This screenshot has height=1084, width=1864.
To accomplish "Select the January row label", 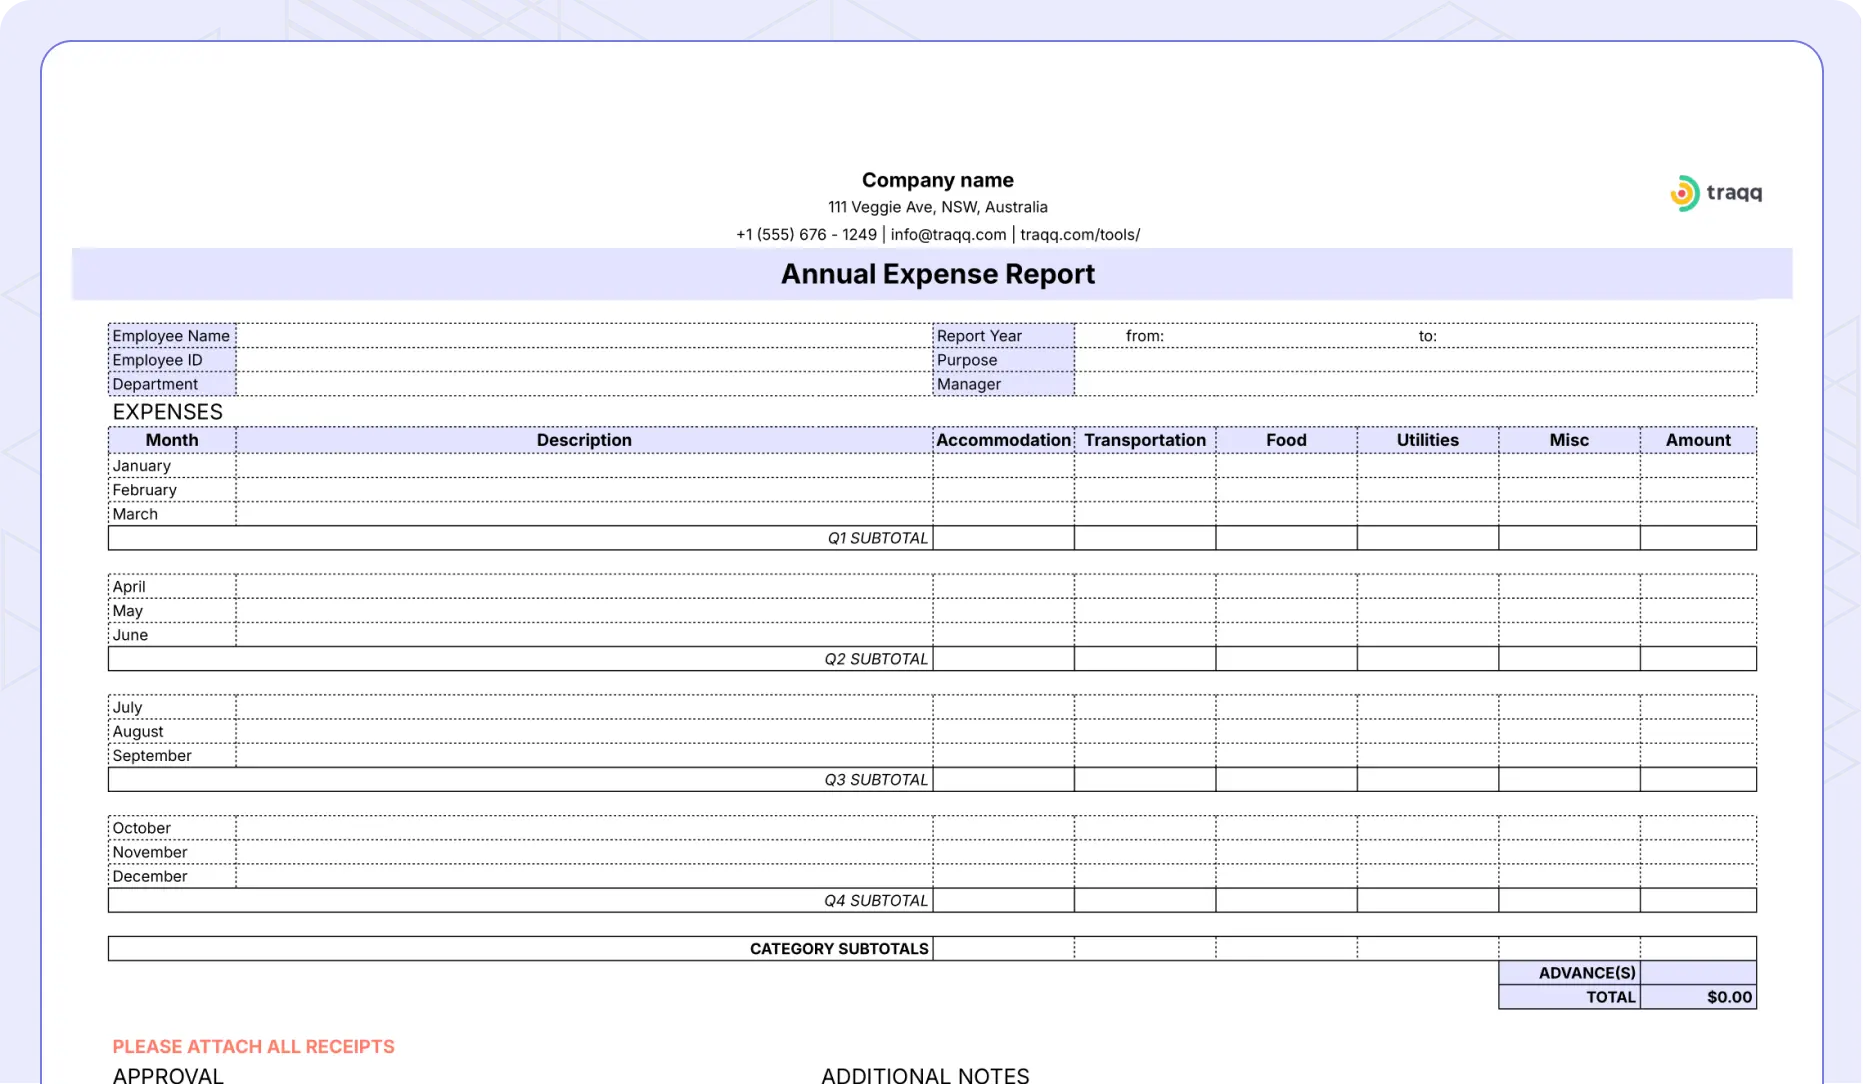I will tap(141, 466).
